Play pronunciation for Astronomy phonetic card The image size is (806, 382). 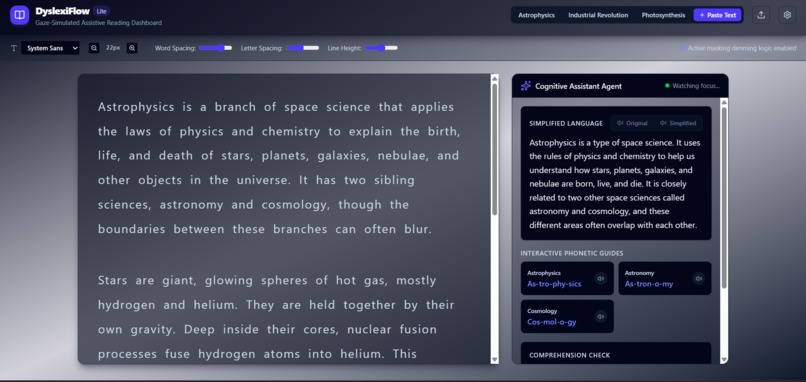[x=698, y=278]
